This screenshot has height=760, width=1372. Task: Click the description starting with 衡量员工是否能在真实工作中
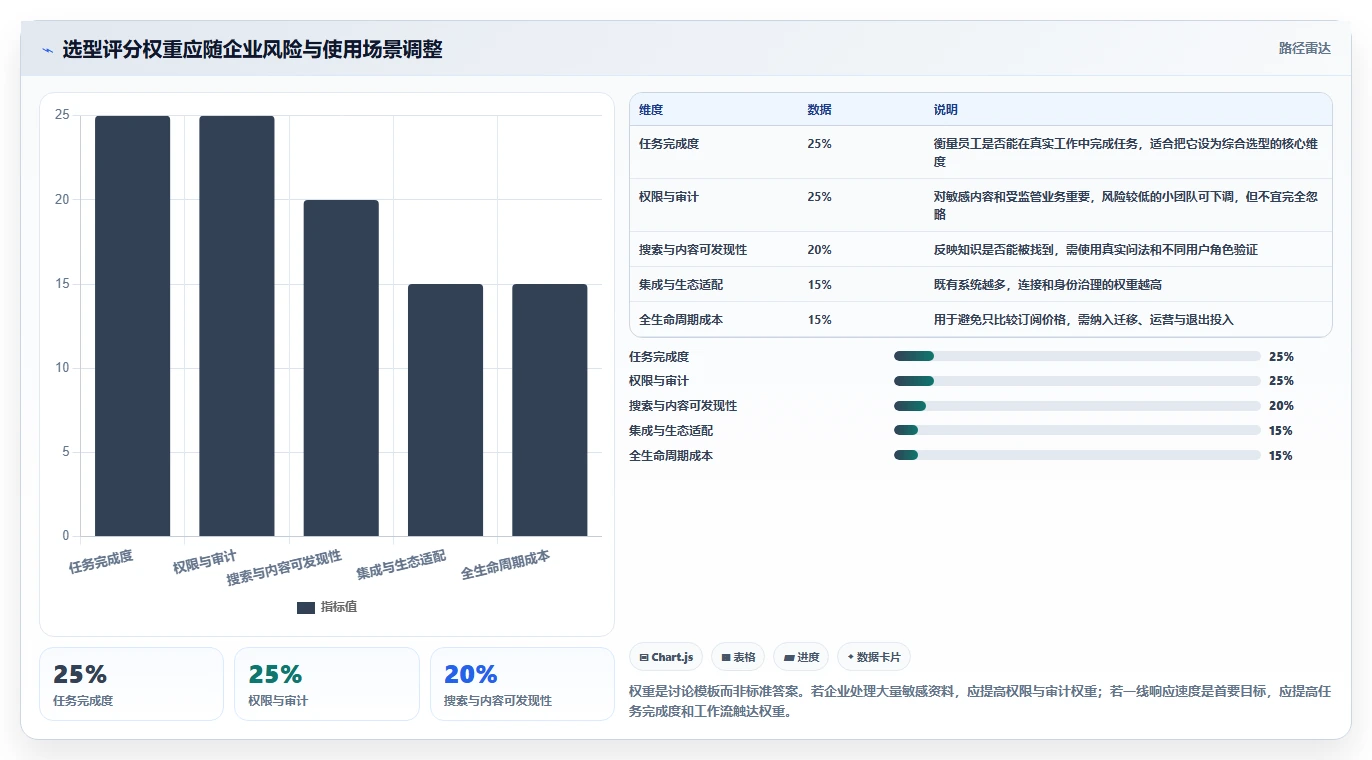pyautogui.click(x=1126, y=153)
